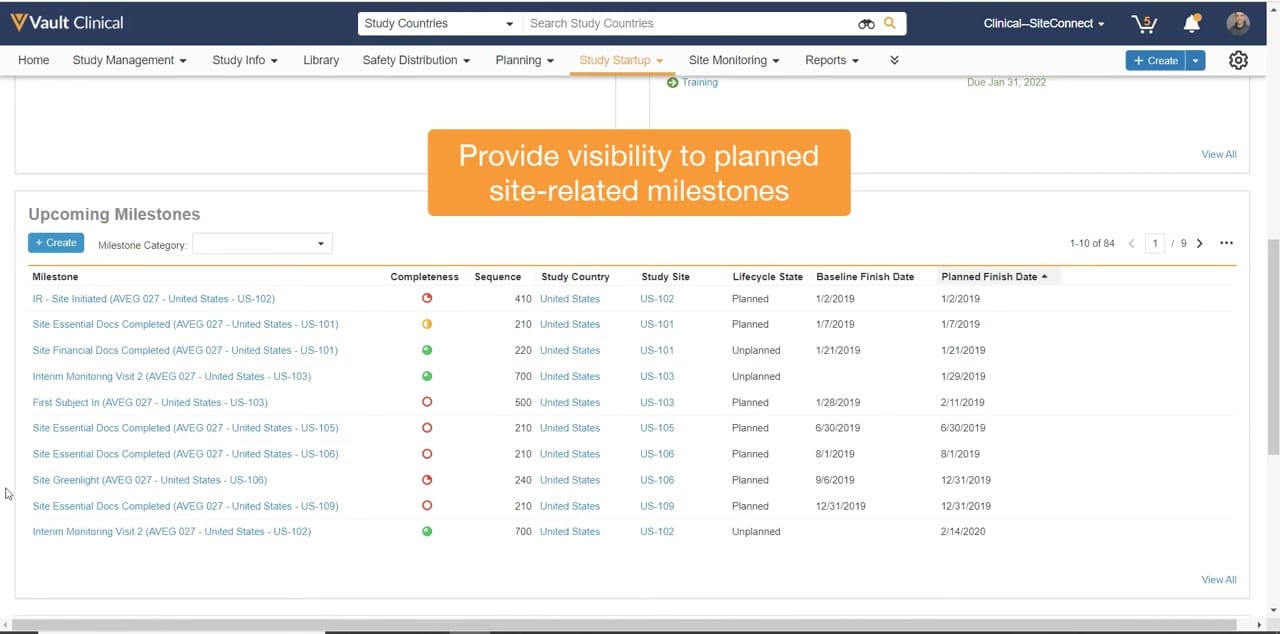1280x634 pixels.
Task: Sort by Baseline Finish Date column
Action: click(x=865, y=277)
